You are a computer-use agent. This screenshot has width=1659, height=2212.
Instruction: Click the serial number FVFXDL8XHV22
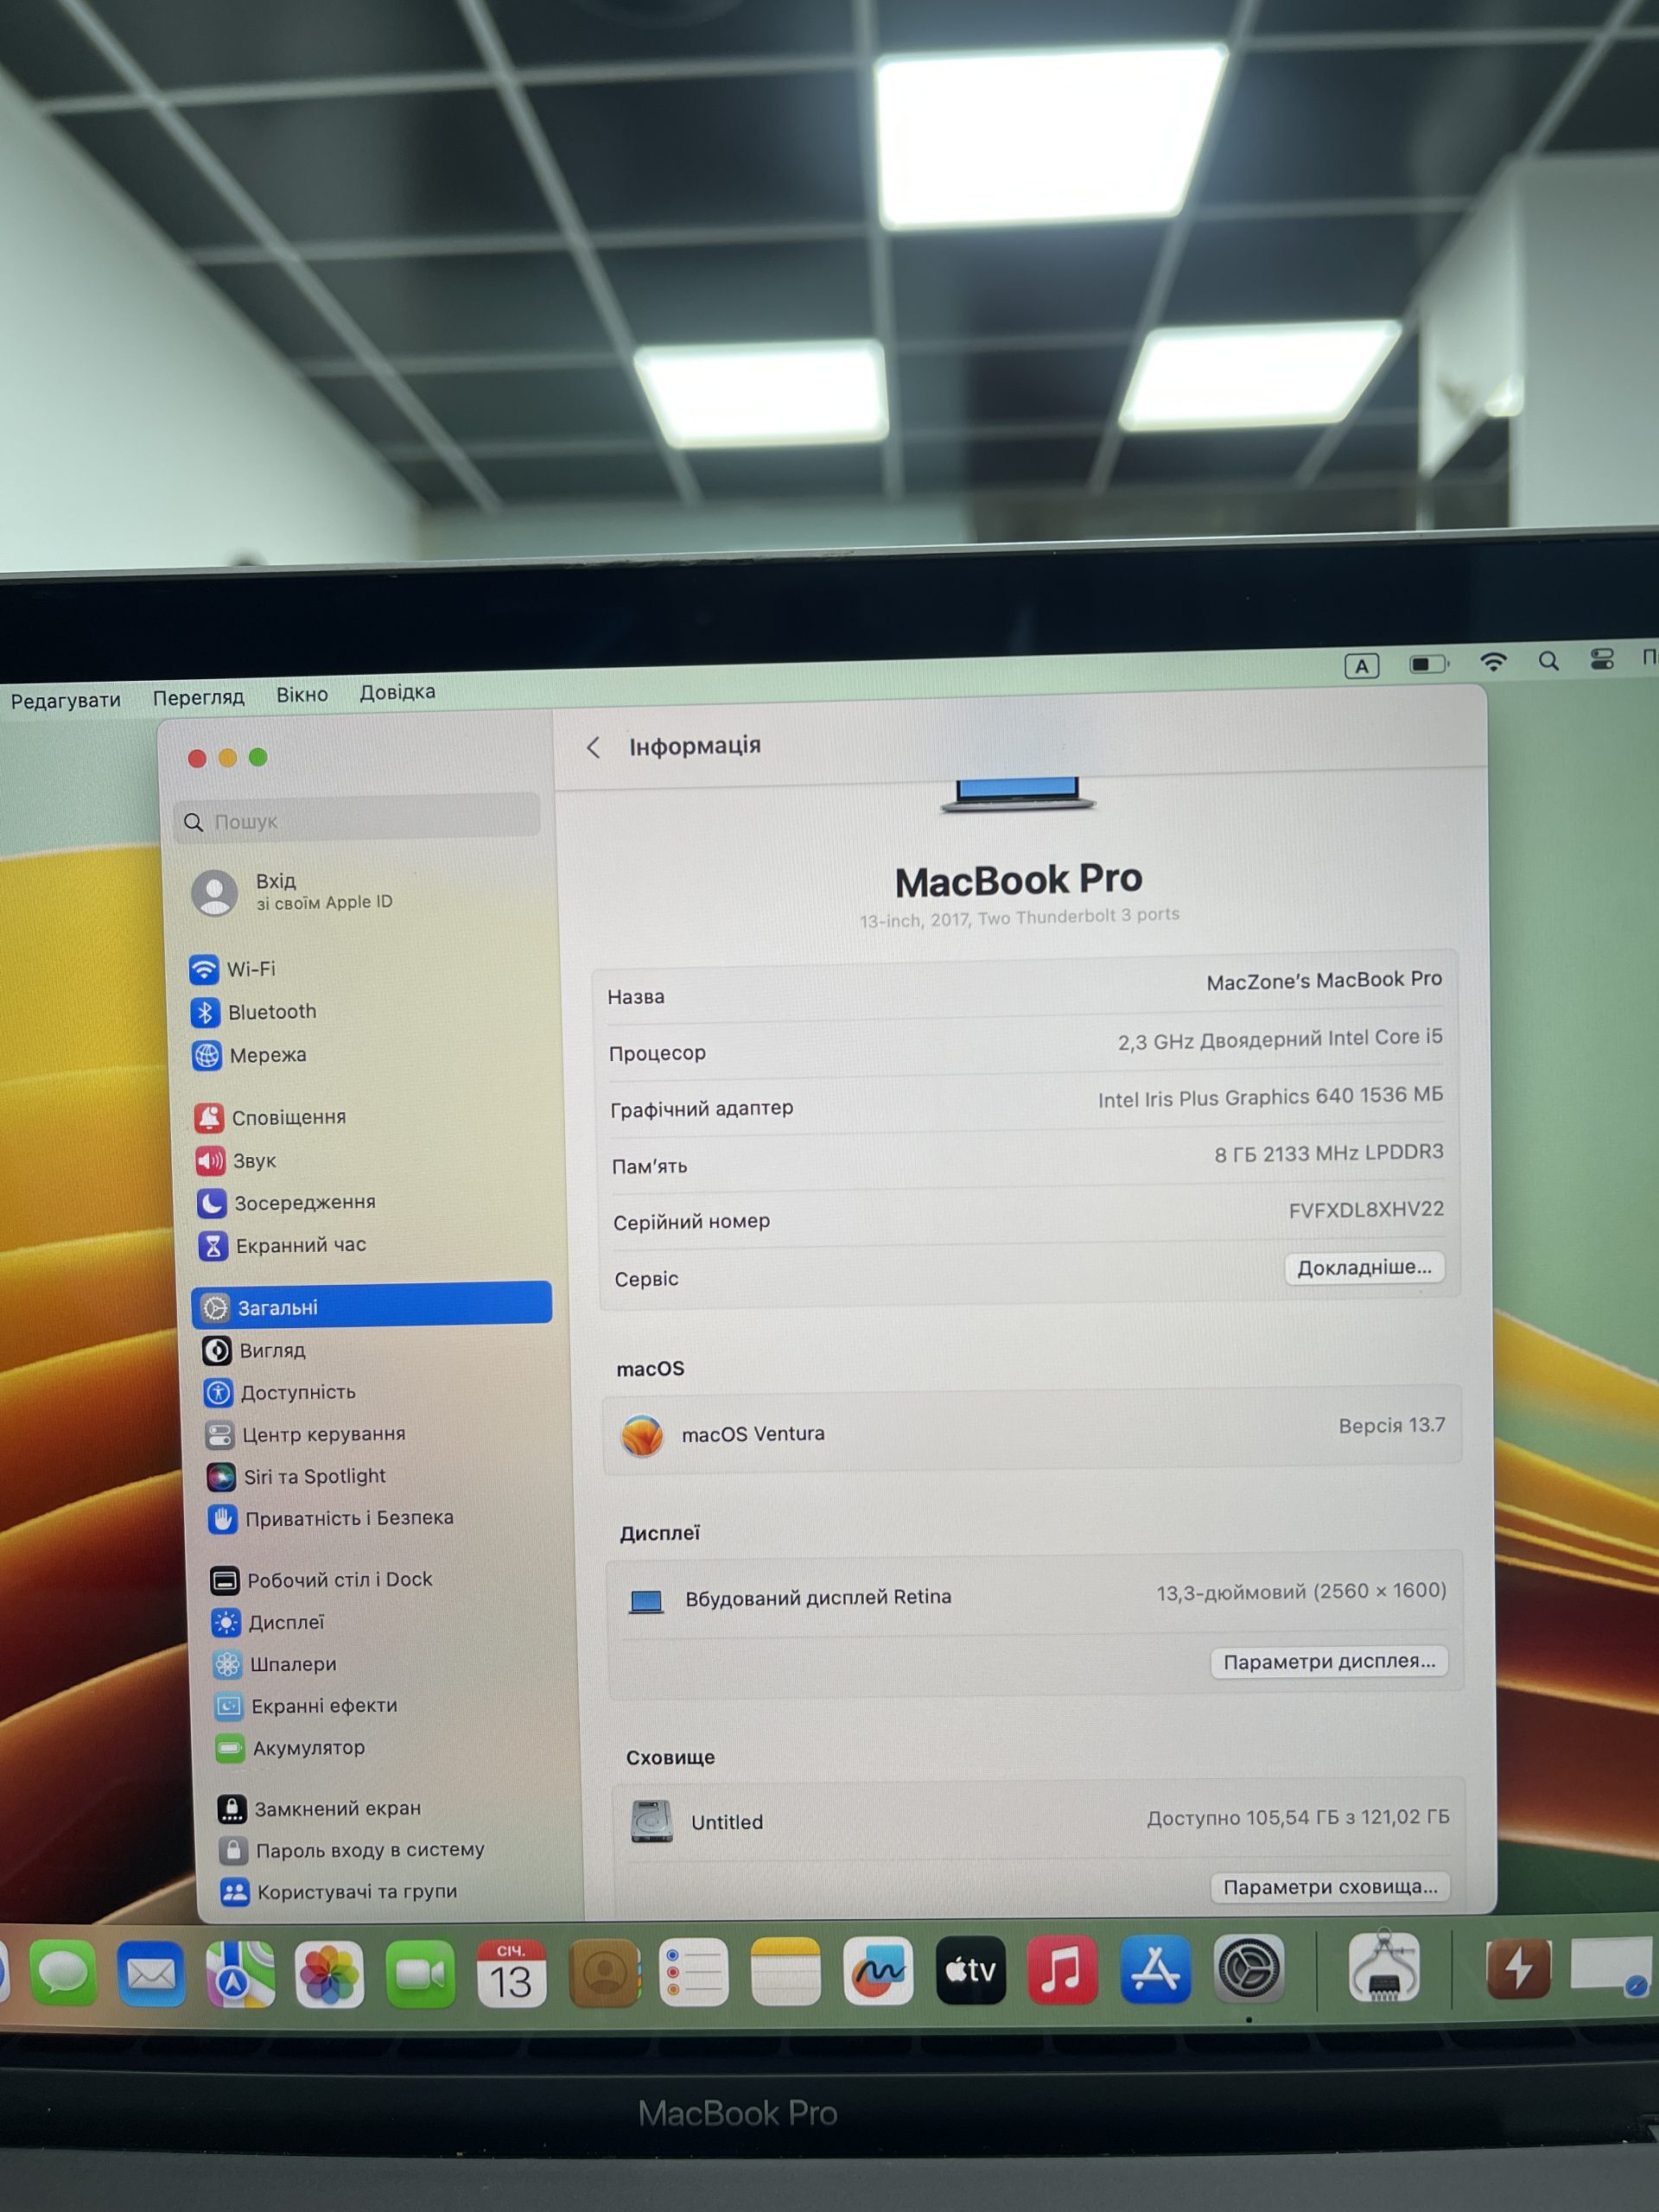pos(1366,1210)
